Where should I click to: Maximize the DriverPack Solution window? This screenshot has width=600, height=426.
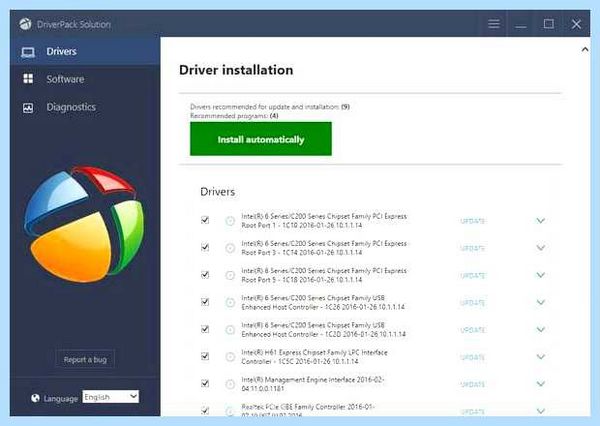[x=549, y=24]
